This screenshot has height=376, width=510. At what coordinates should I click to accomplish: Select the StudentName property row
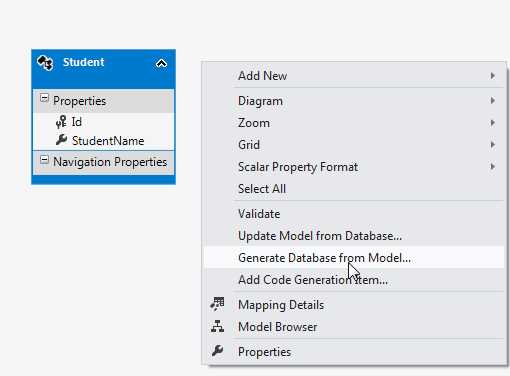pos(103,141)
